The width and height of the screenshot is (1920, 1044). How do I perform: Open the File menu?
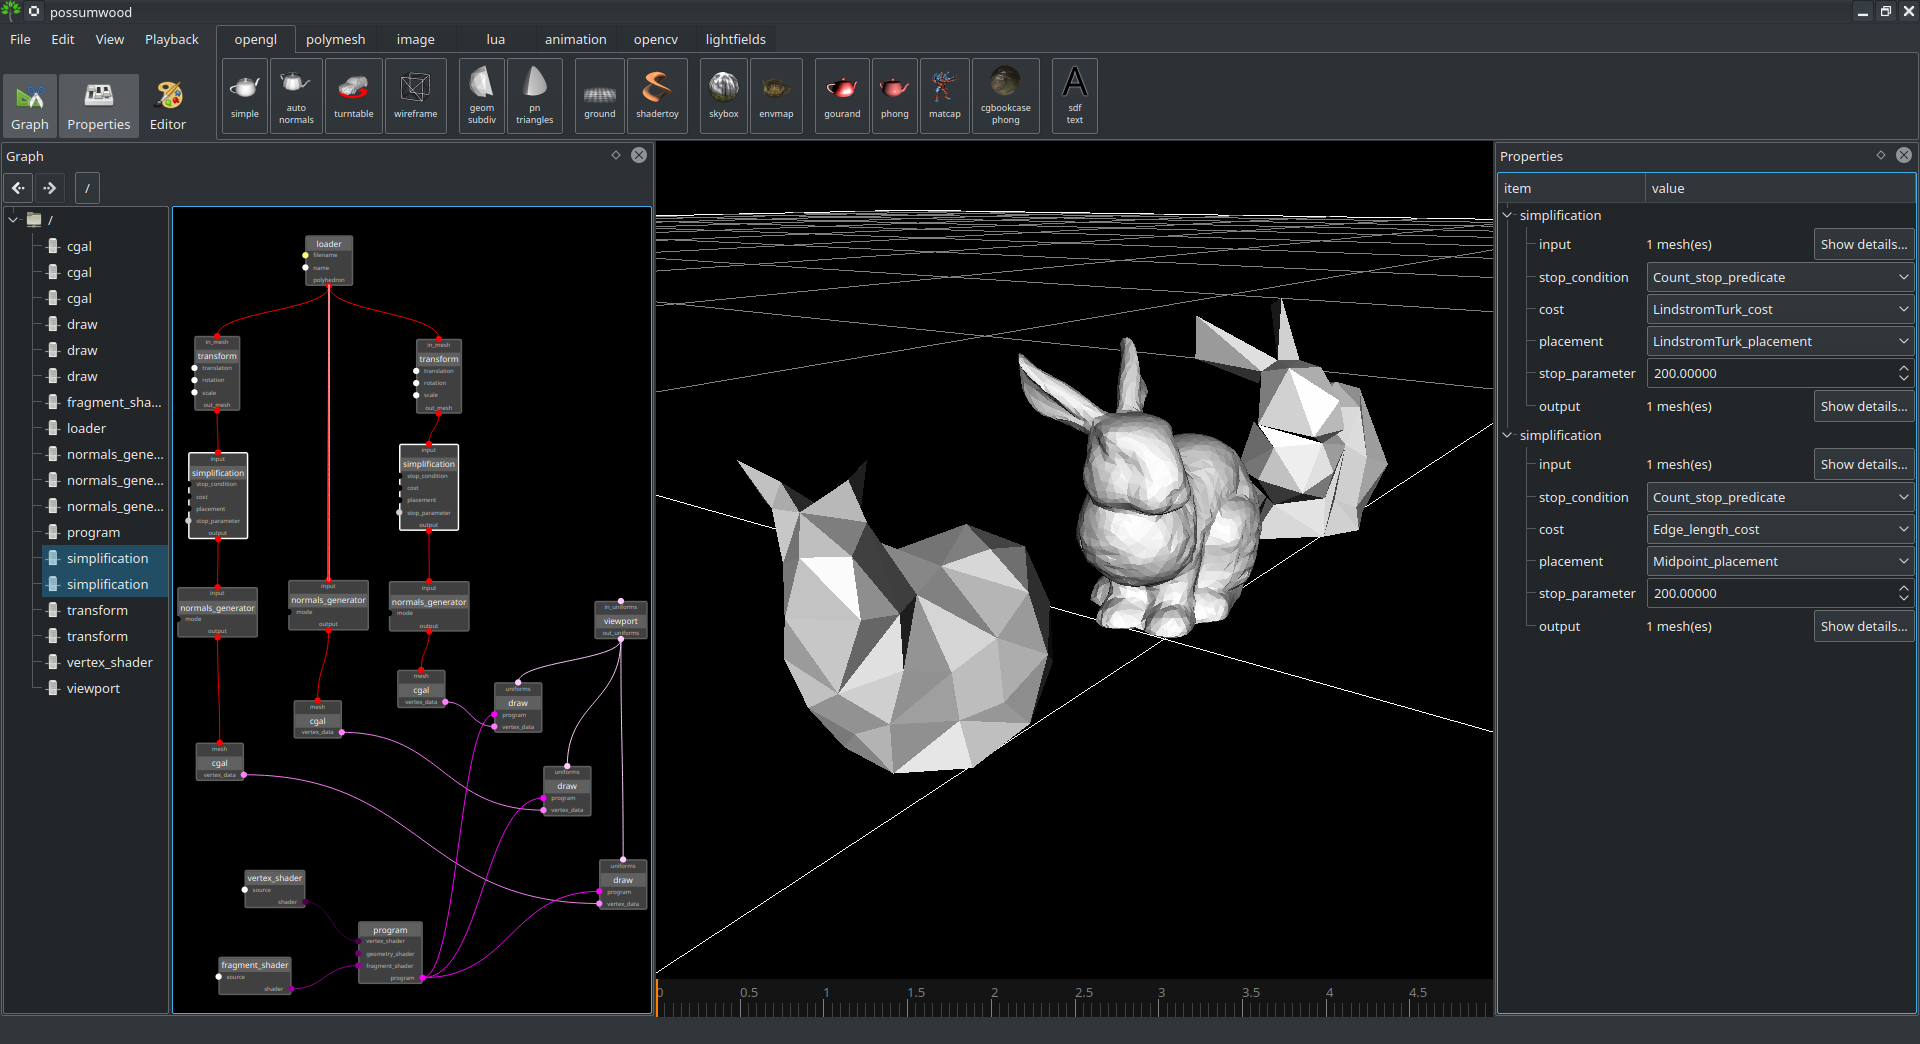click(x=20, y=39)
